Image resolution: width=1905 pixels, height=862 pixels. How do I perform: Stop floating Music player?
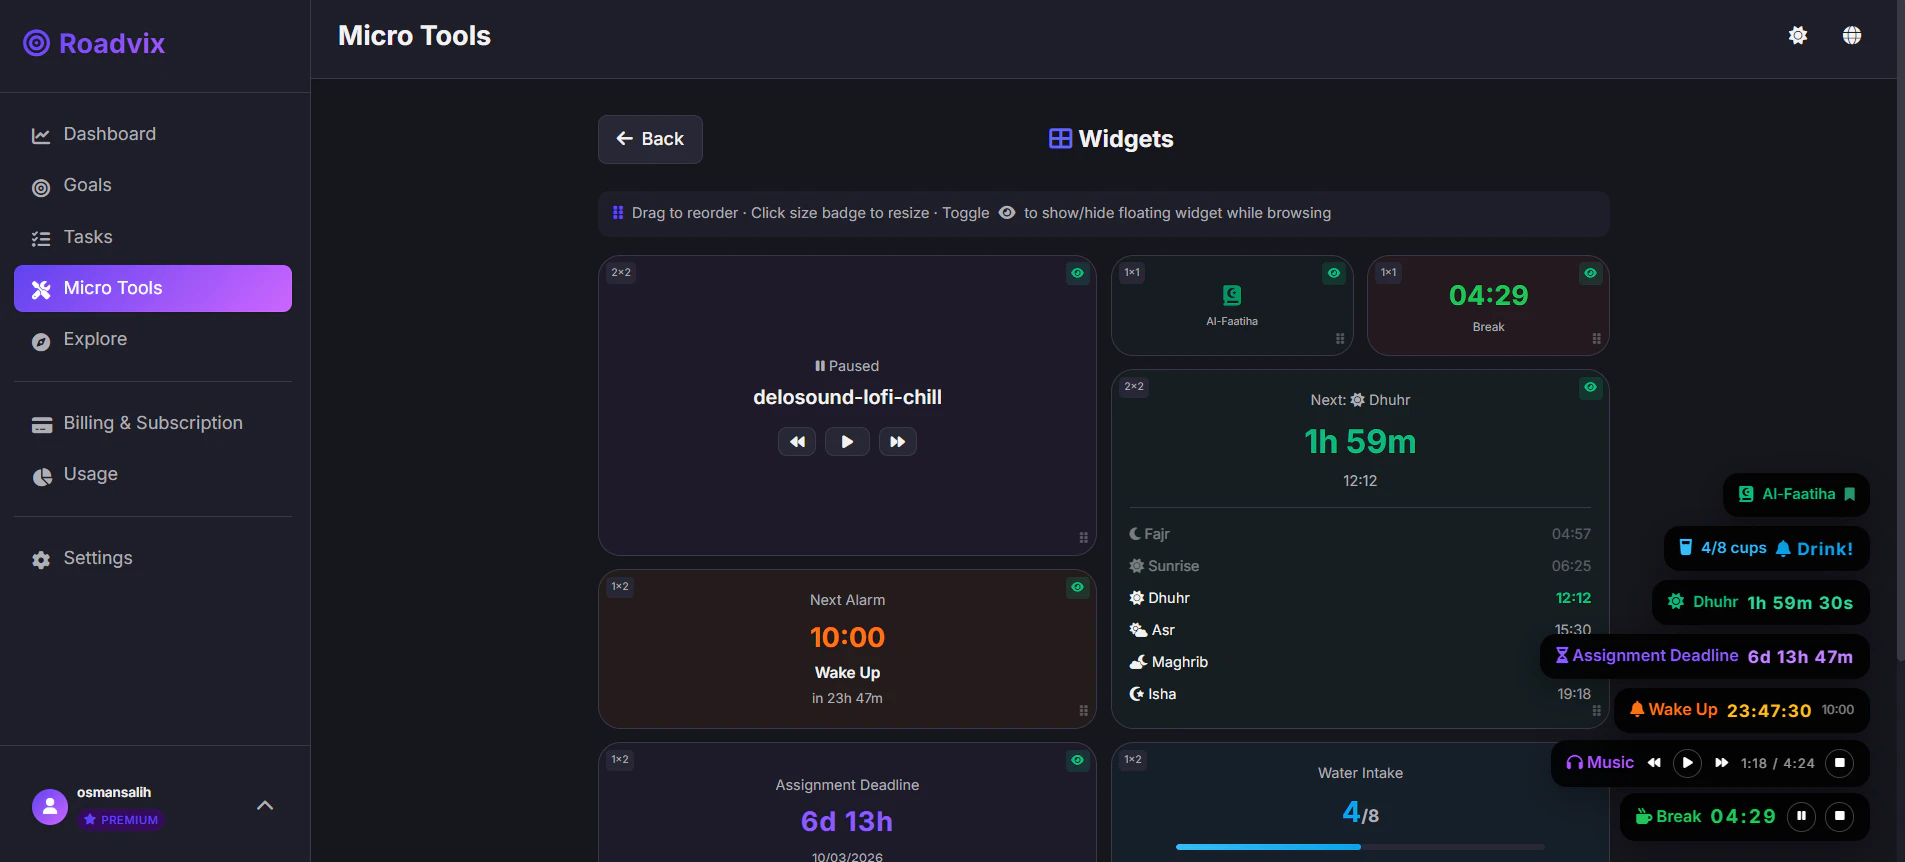pyautogui.click(x=1840, y=763)
